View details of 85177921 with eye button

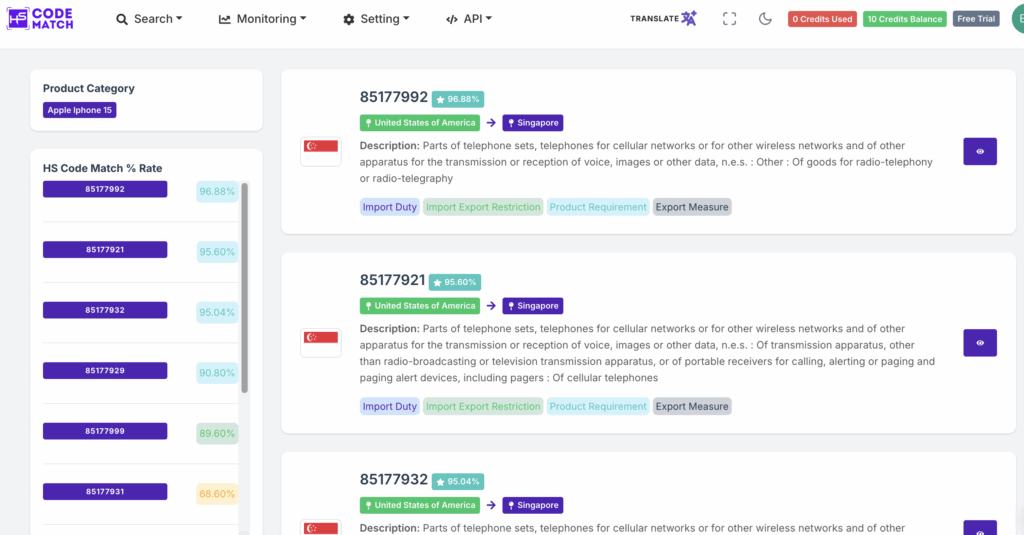pos(979,343)
